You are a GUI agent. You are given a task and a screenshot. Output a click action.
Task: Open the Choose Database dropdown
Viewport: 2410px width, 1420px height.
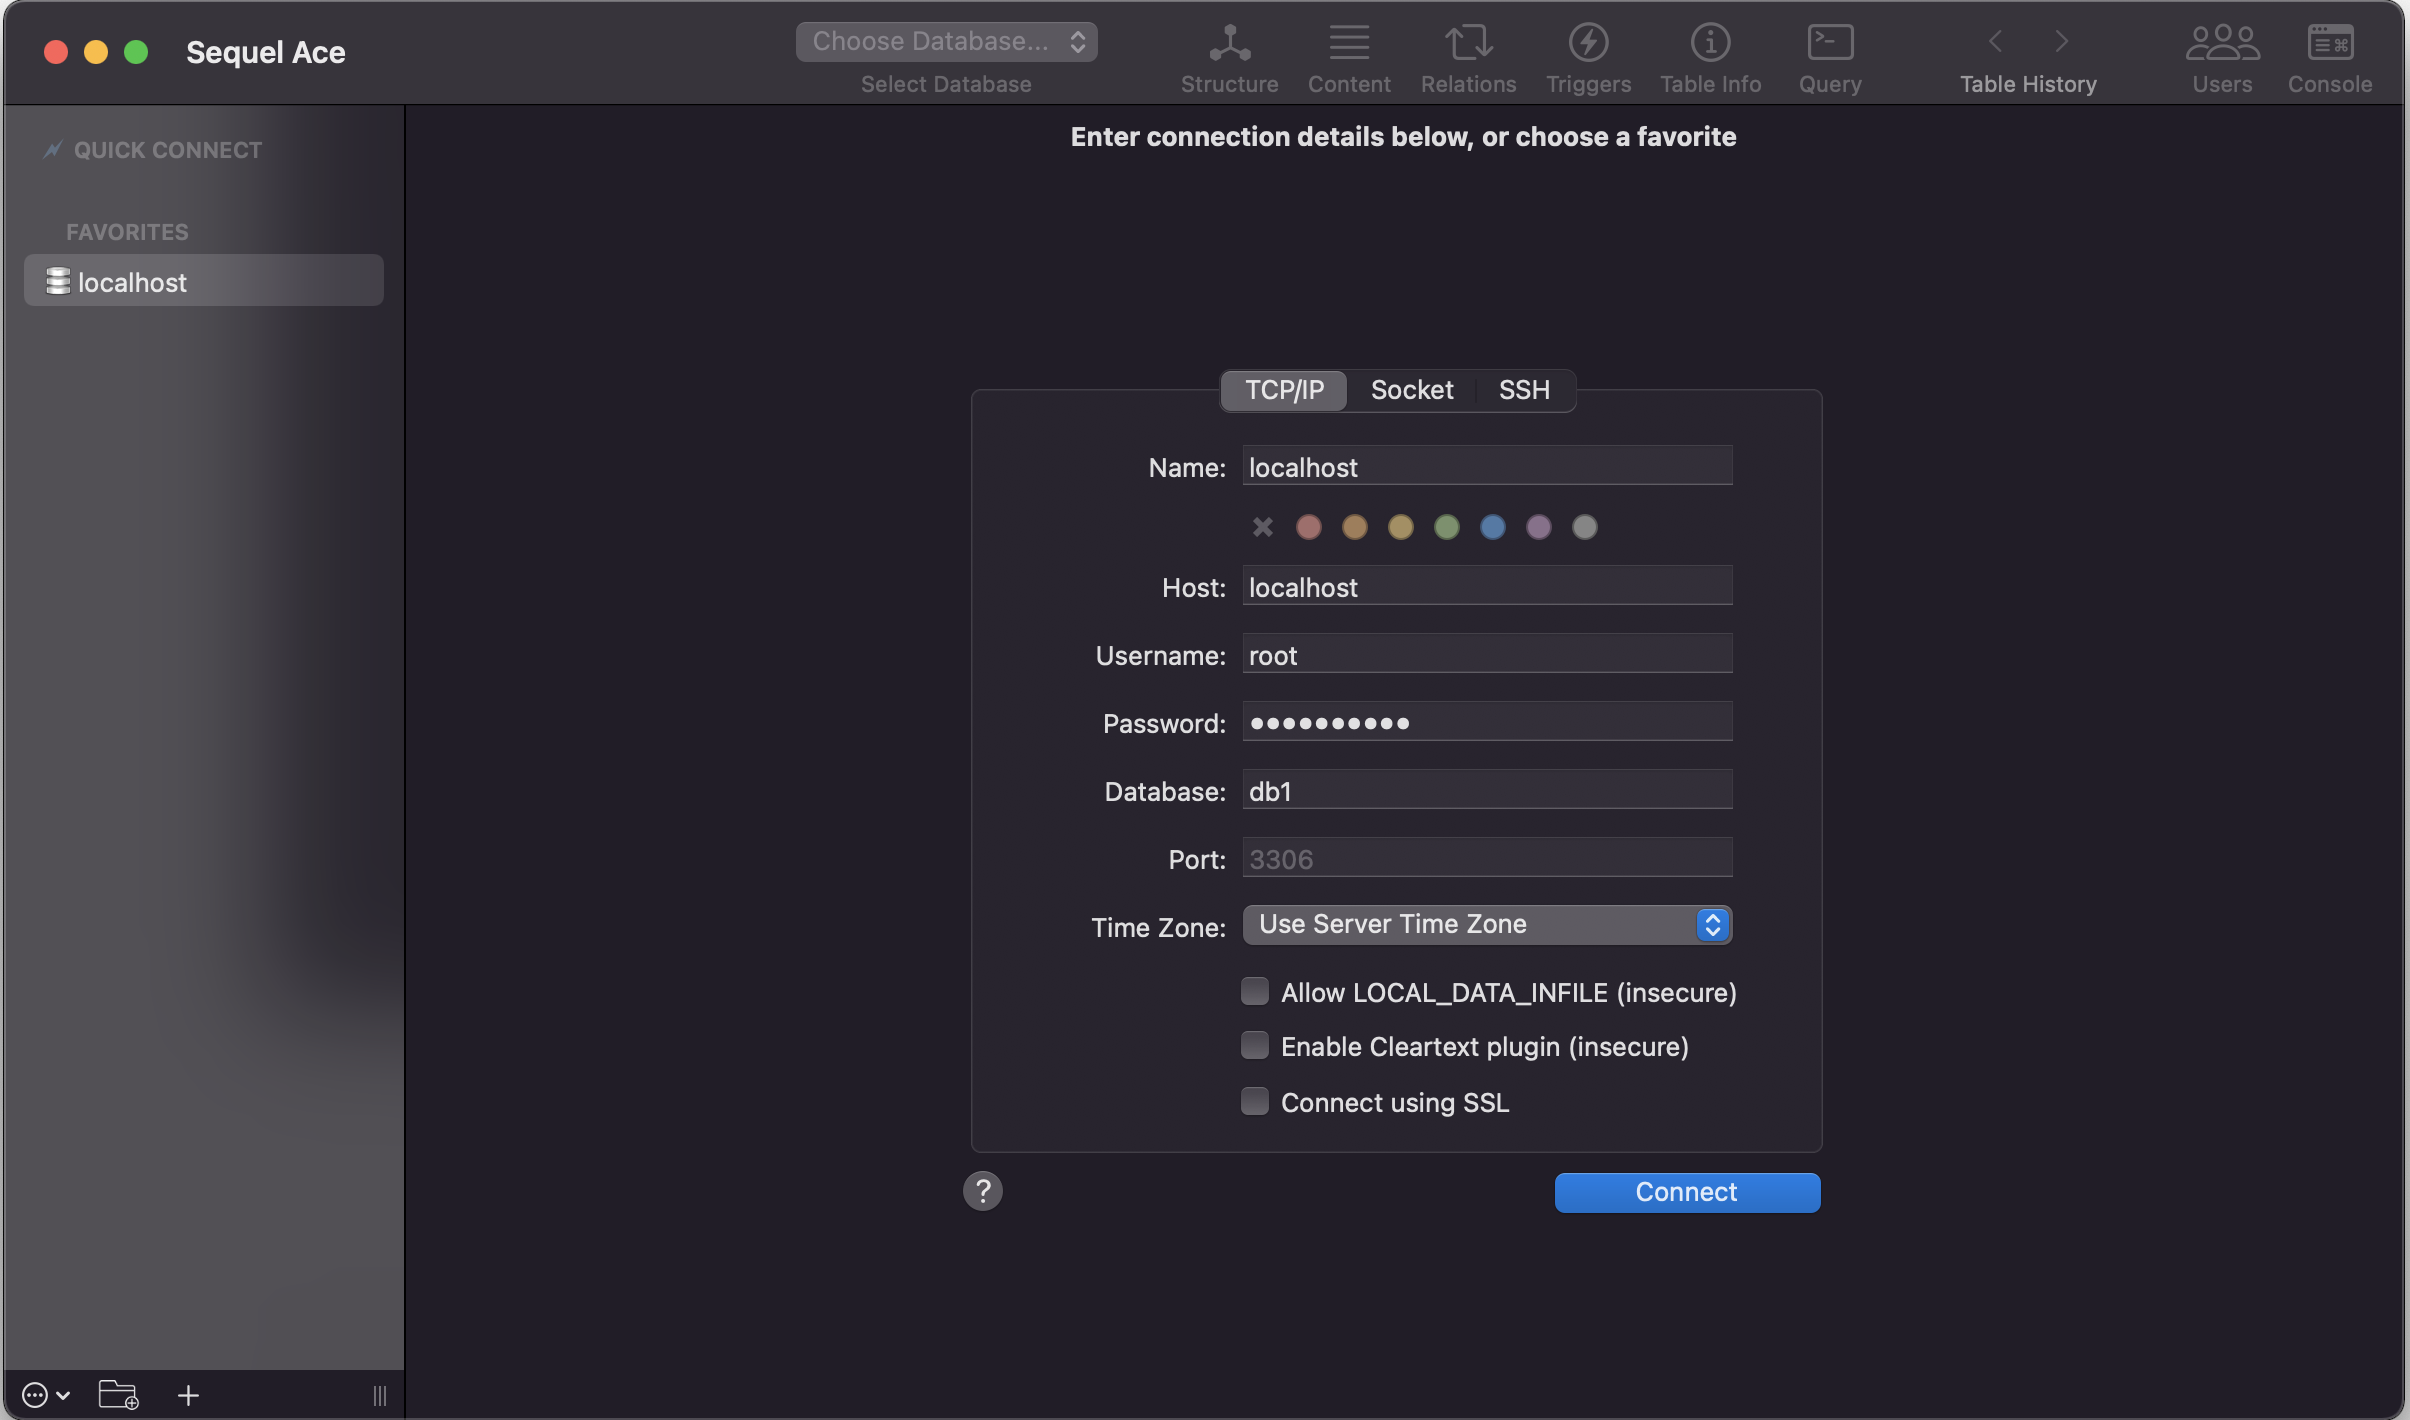click(946, 41)
